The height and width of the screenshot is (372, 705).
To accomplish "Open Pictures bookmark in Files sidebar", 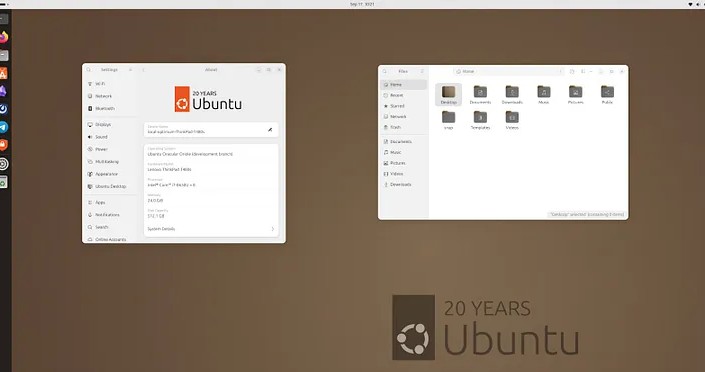I will [403, 163].
